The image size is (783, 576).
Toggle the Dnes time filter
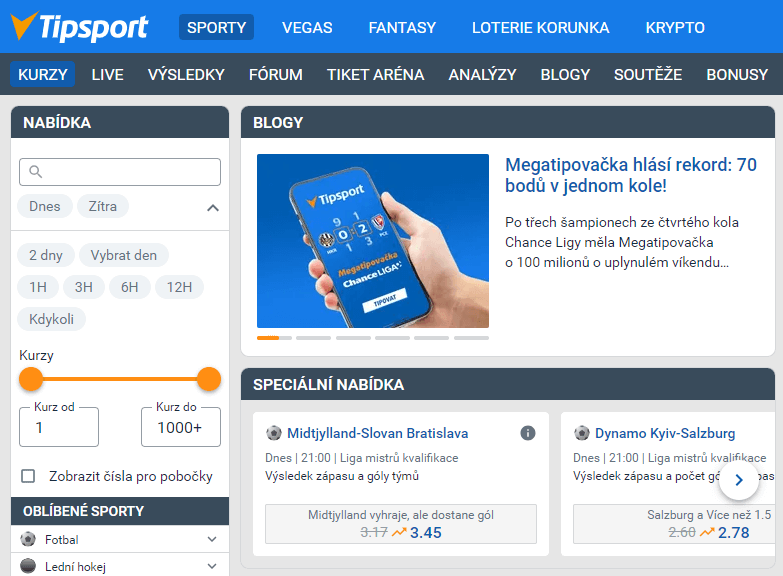45,207
